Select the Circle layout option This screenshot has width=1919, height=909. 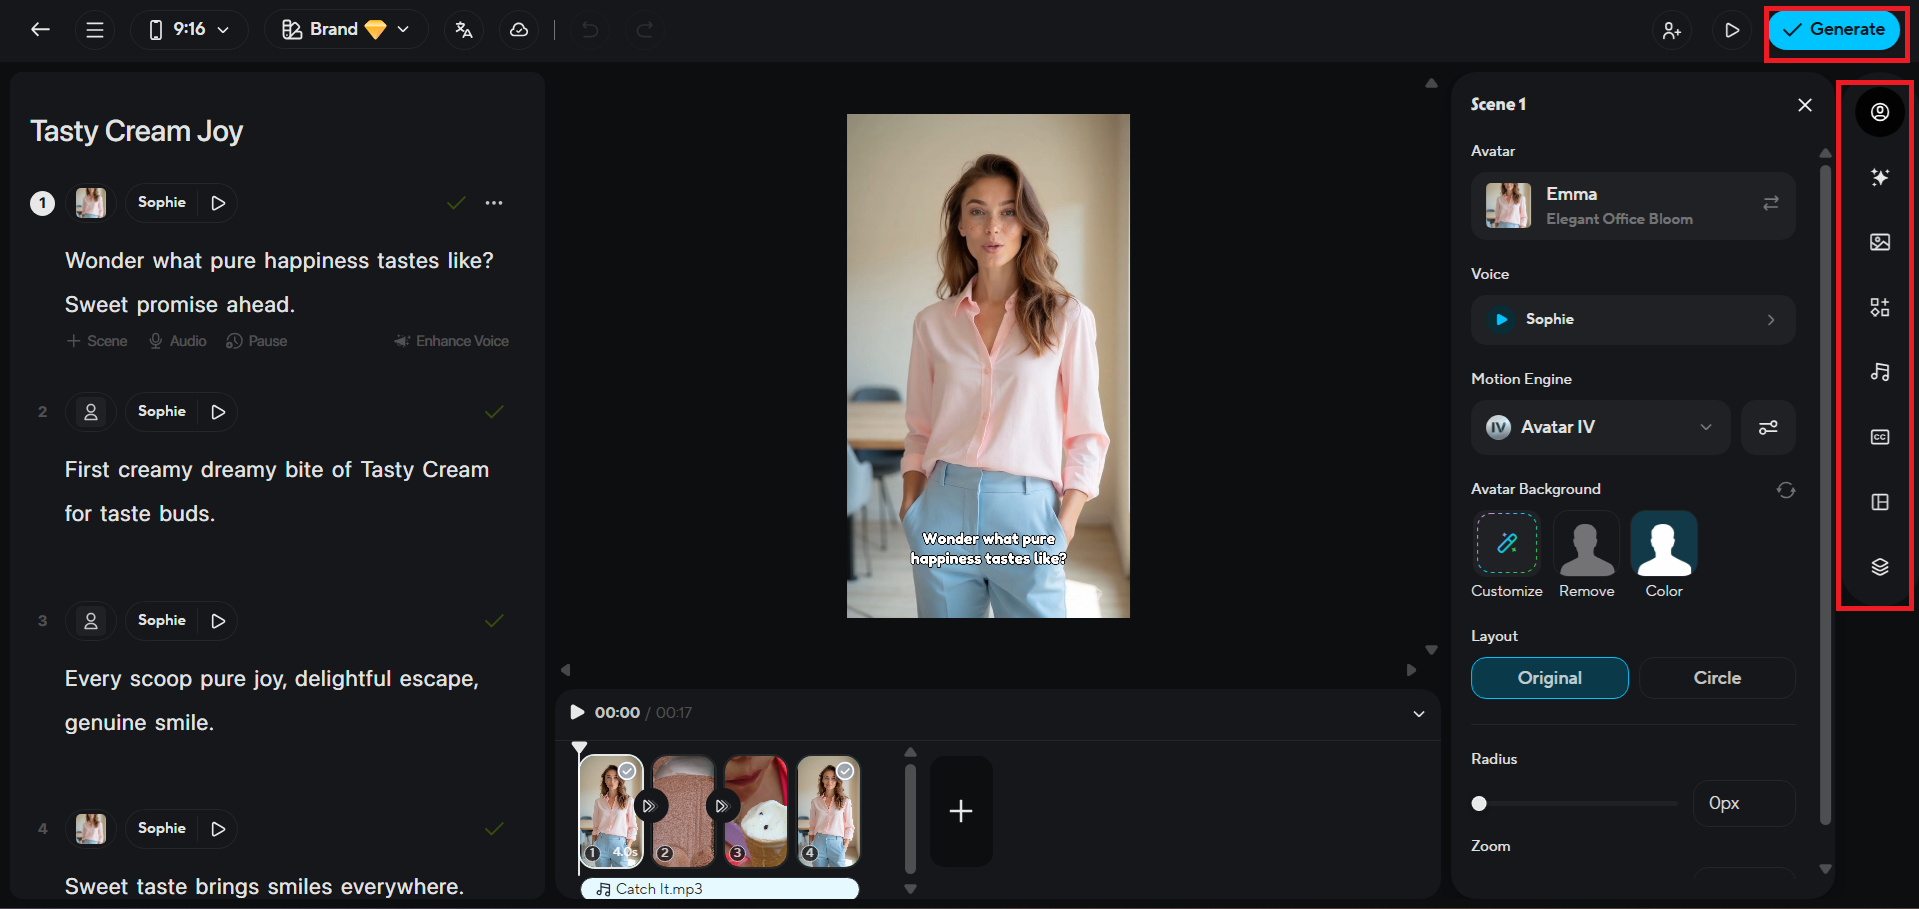pos(1717,678)
